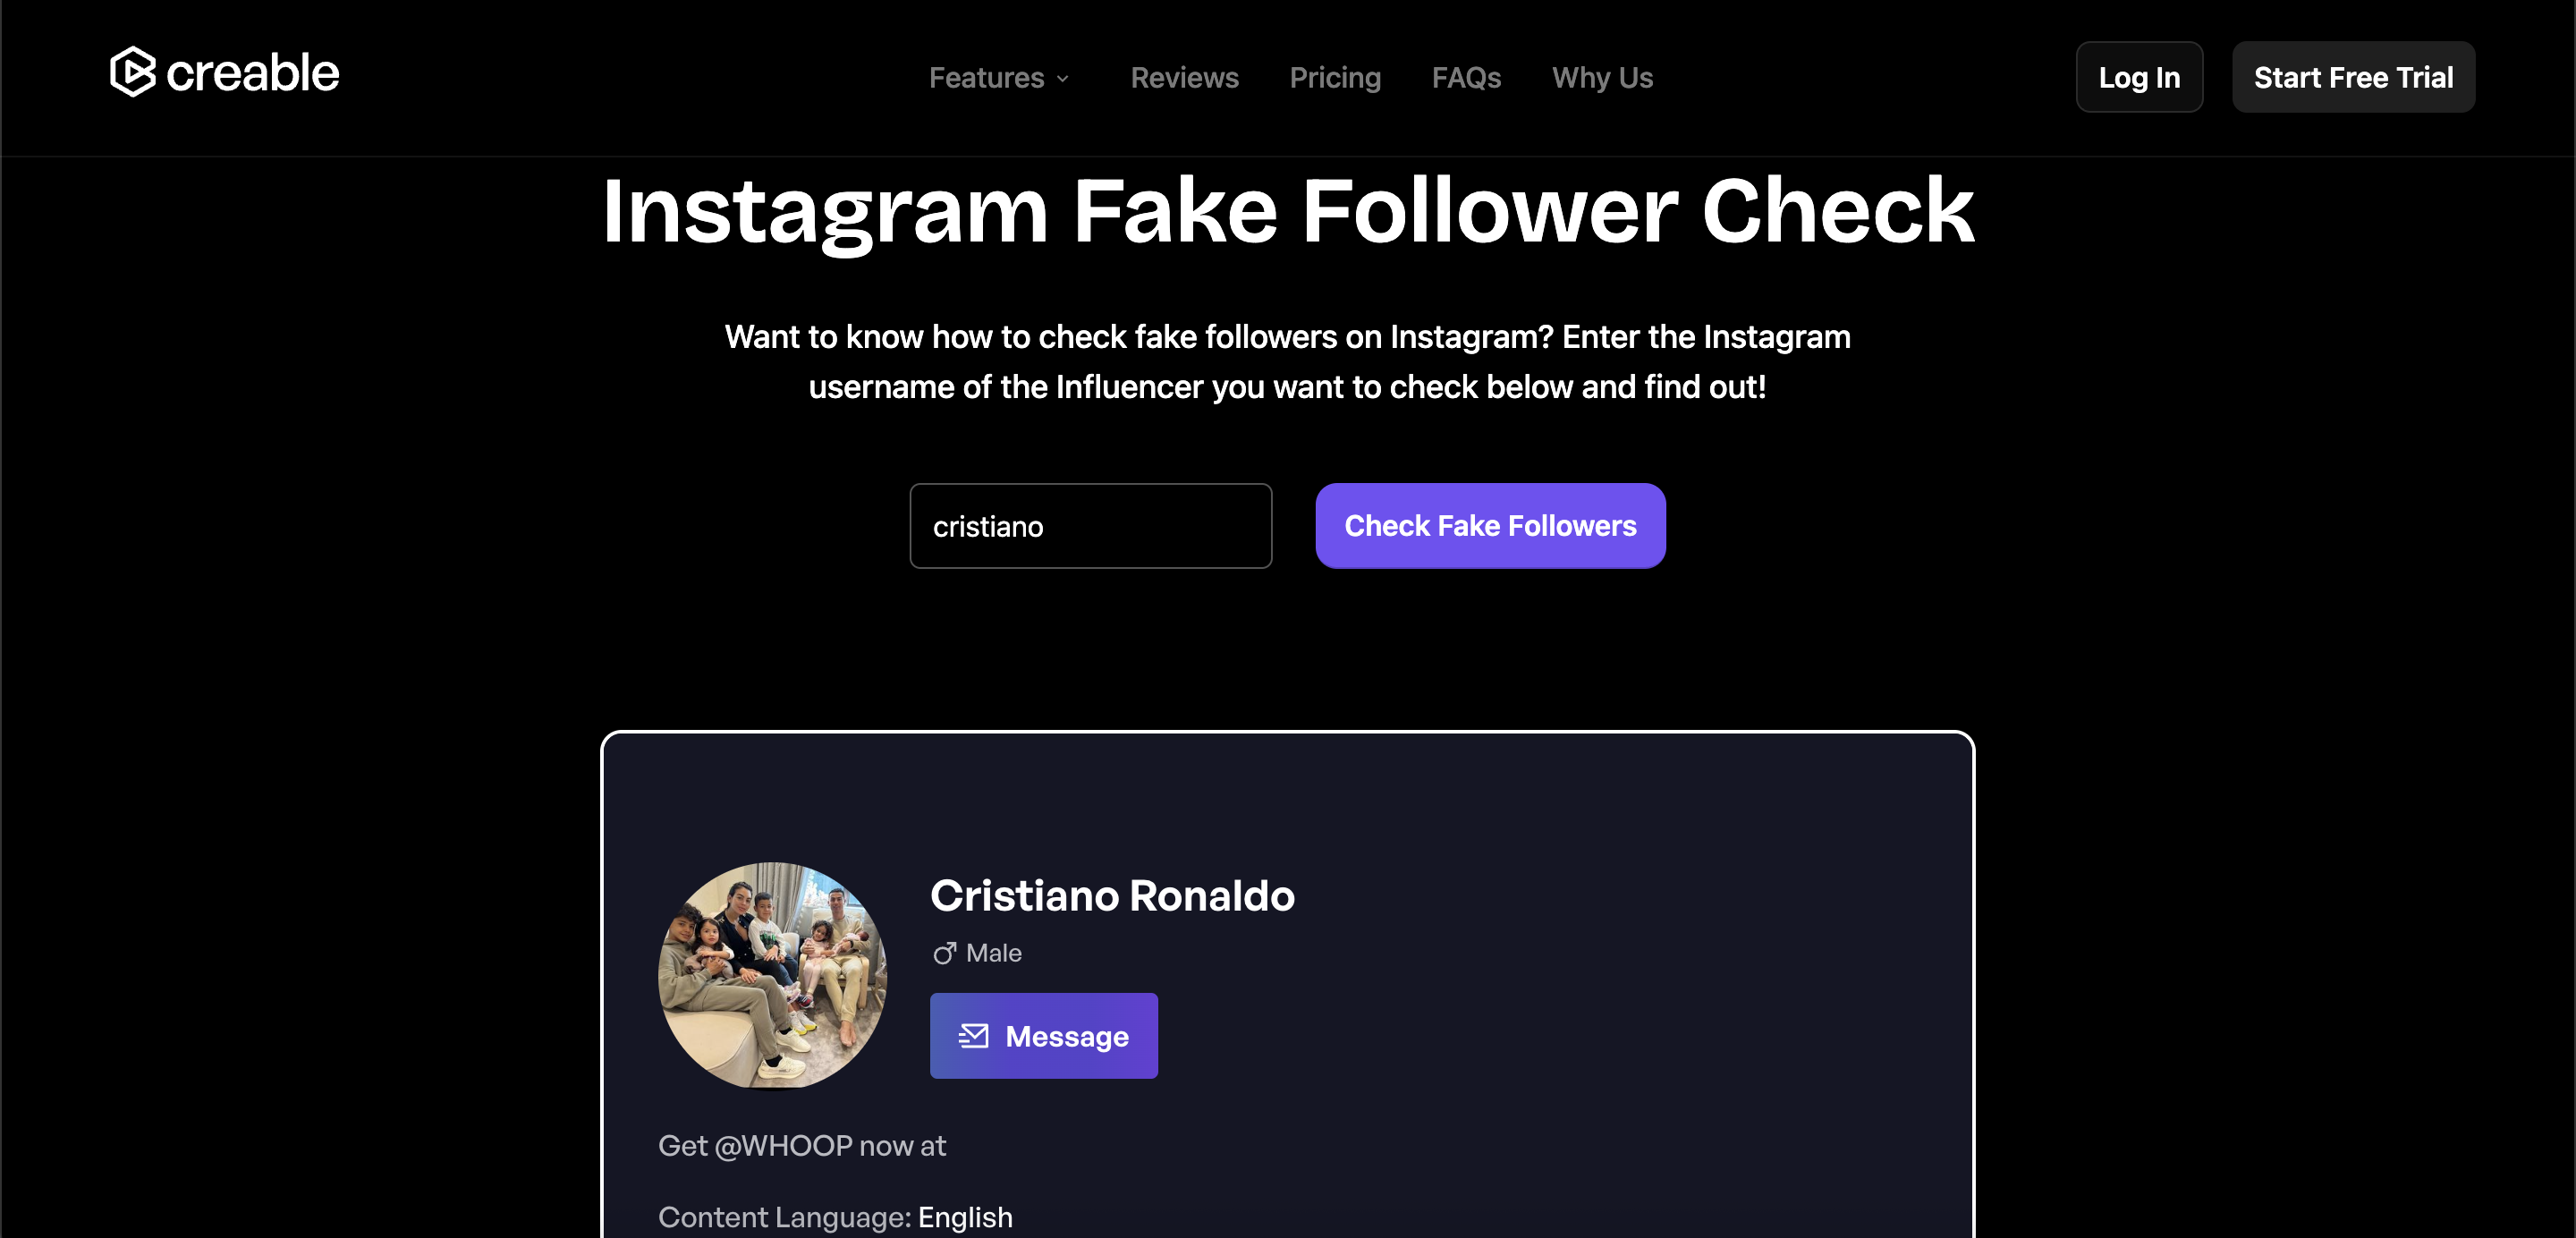2576x1238 pixels.
Task: Click the envelope icon in Message button
Action: point(973,1036)
